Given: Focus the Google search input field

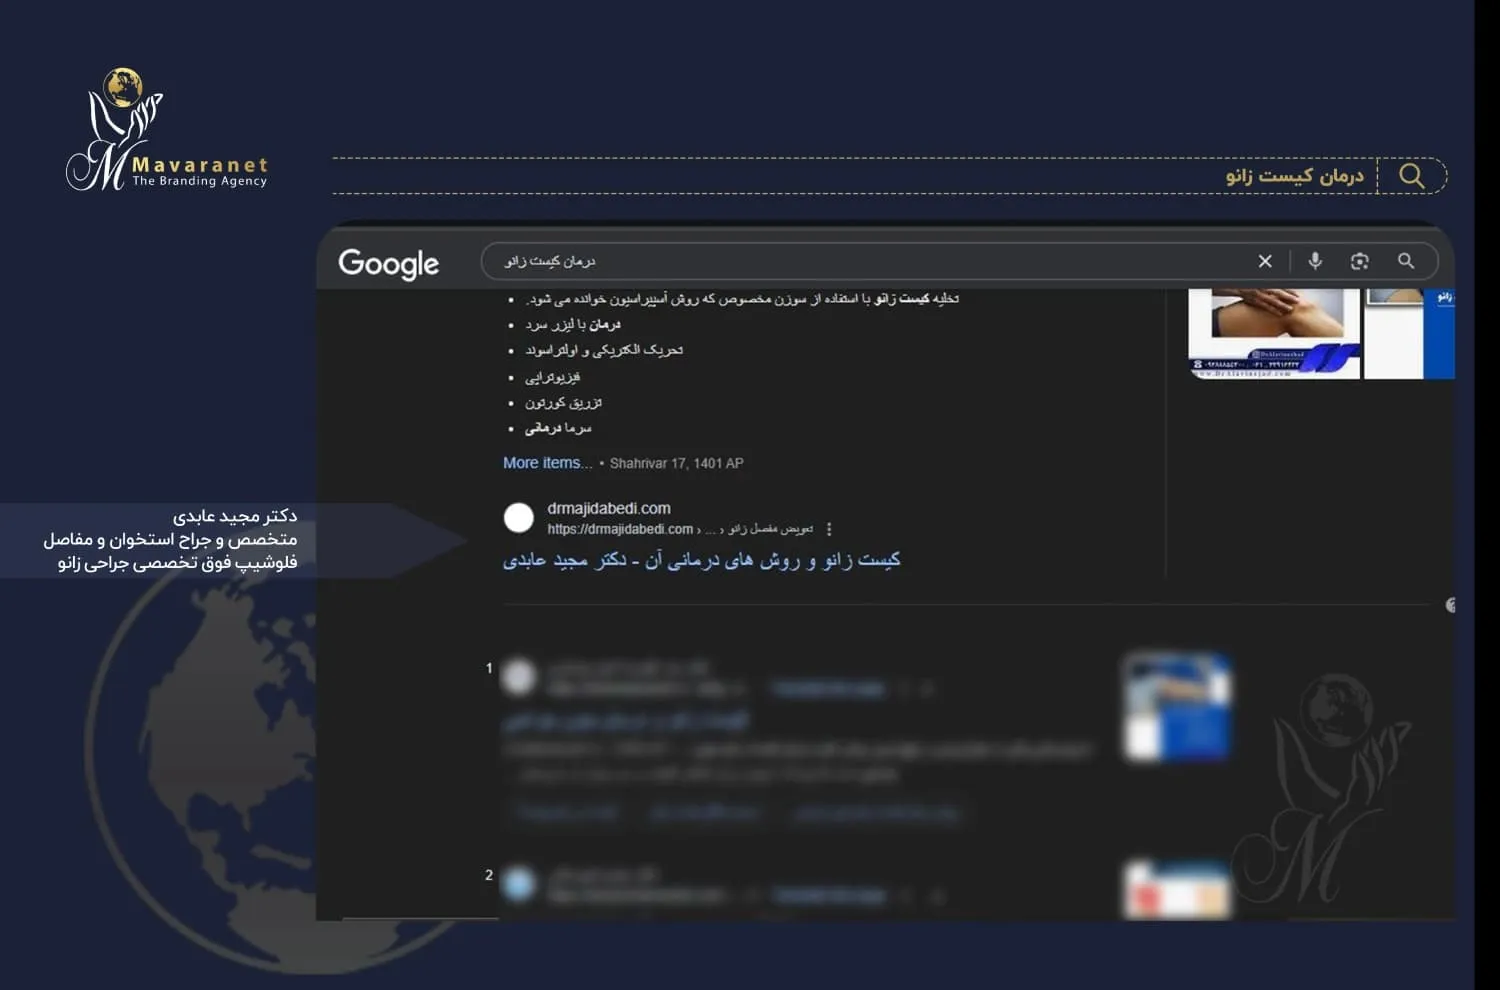Looking at the screenshot, I should 860,261.
